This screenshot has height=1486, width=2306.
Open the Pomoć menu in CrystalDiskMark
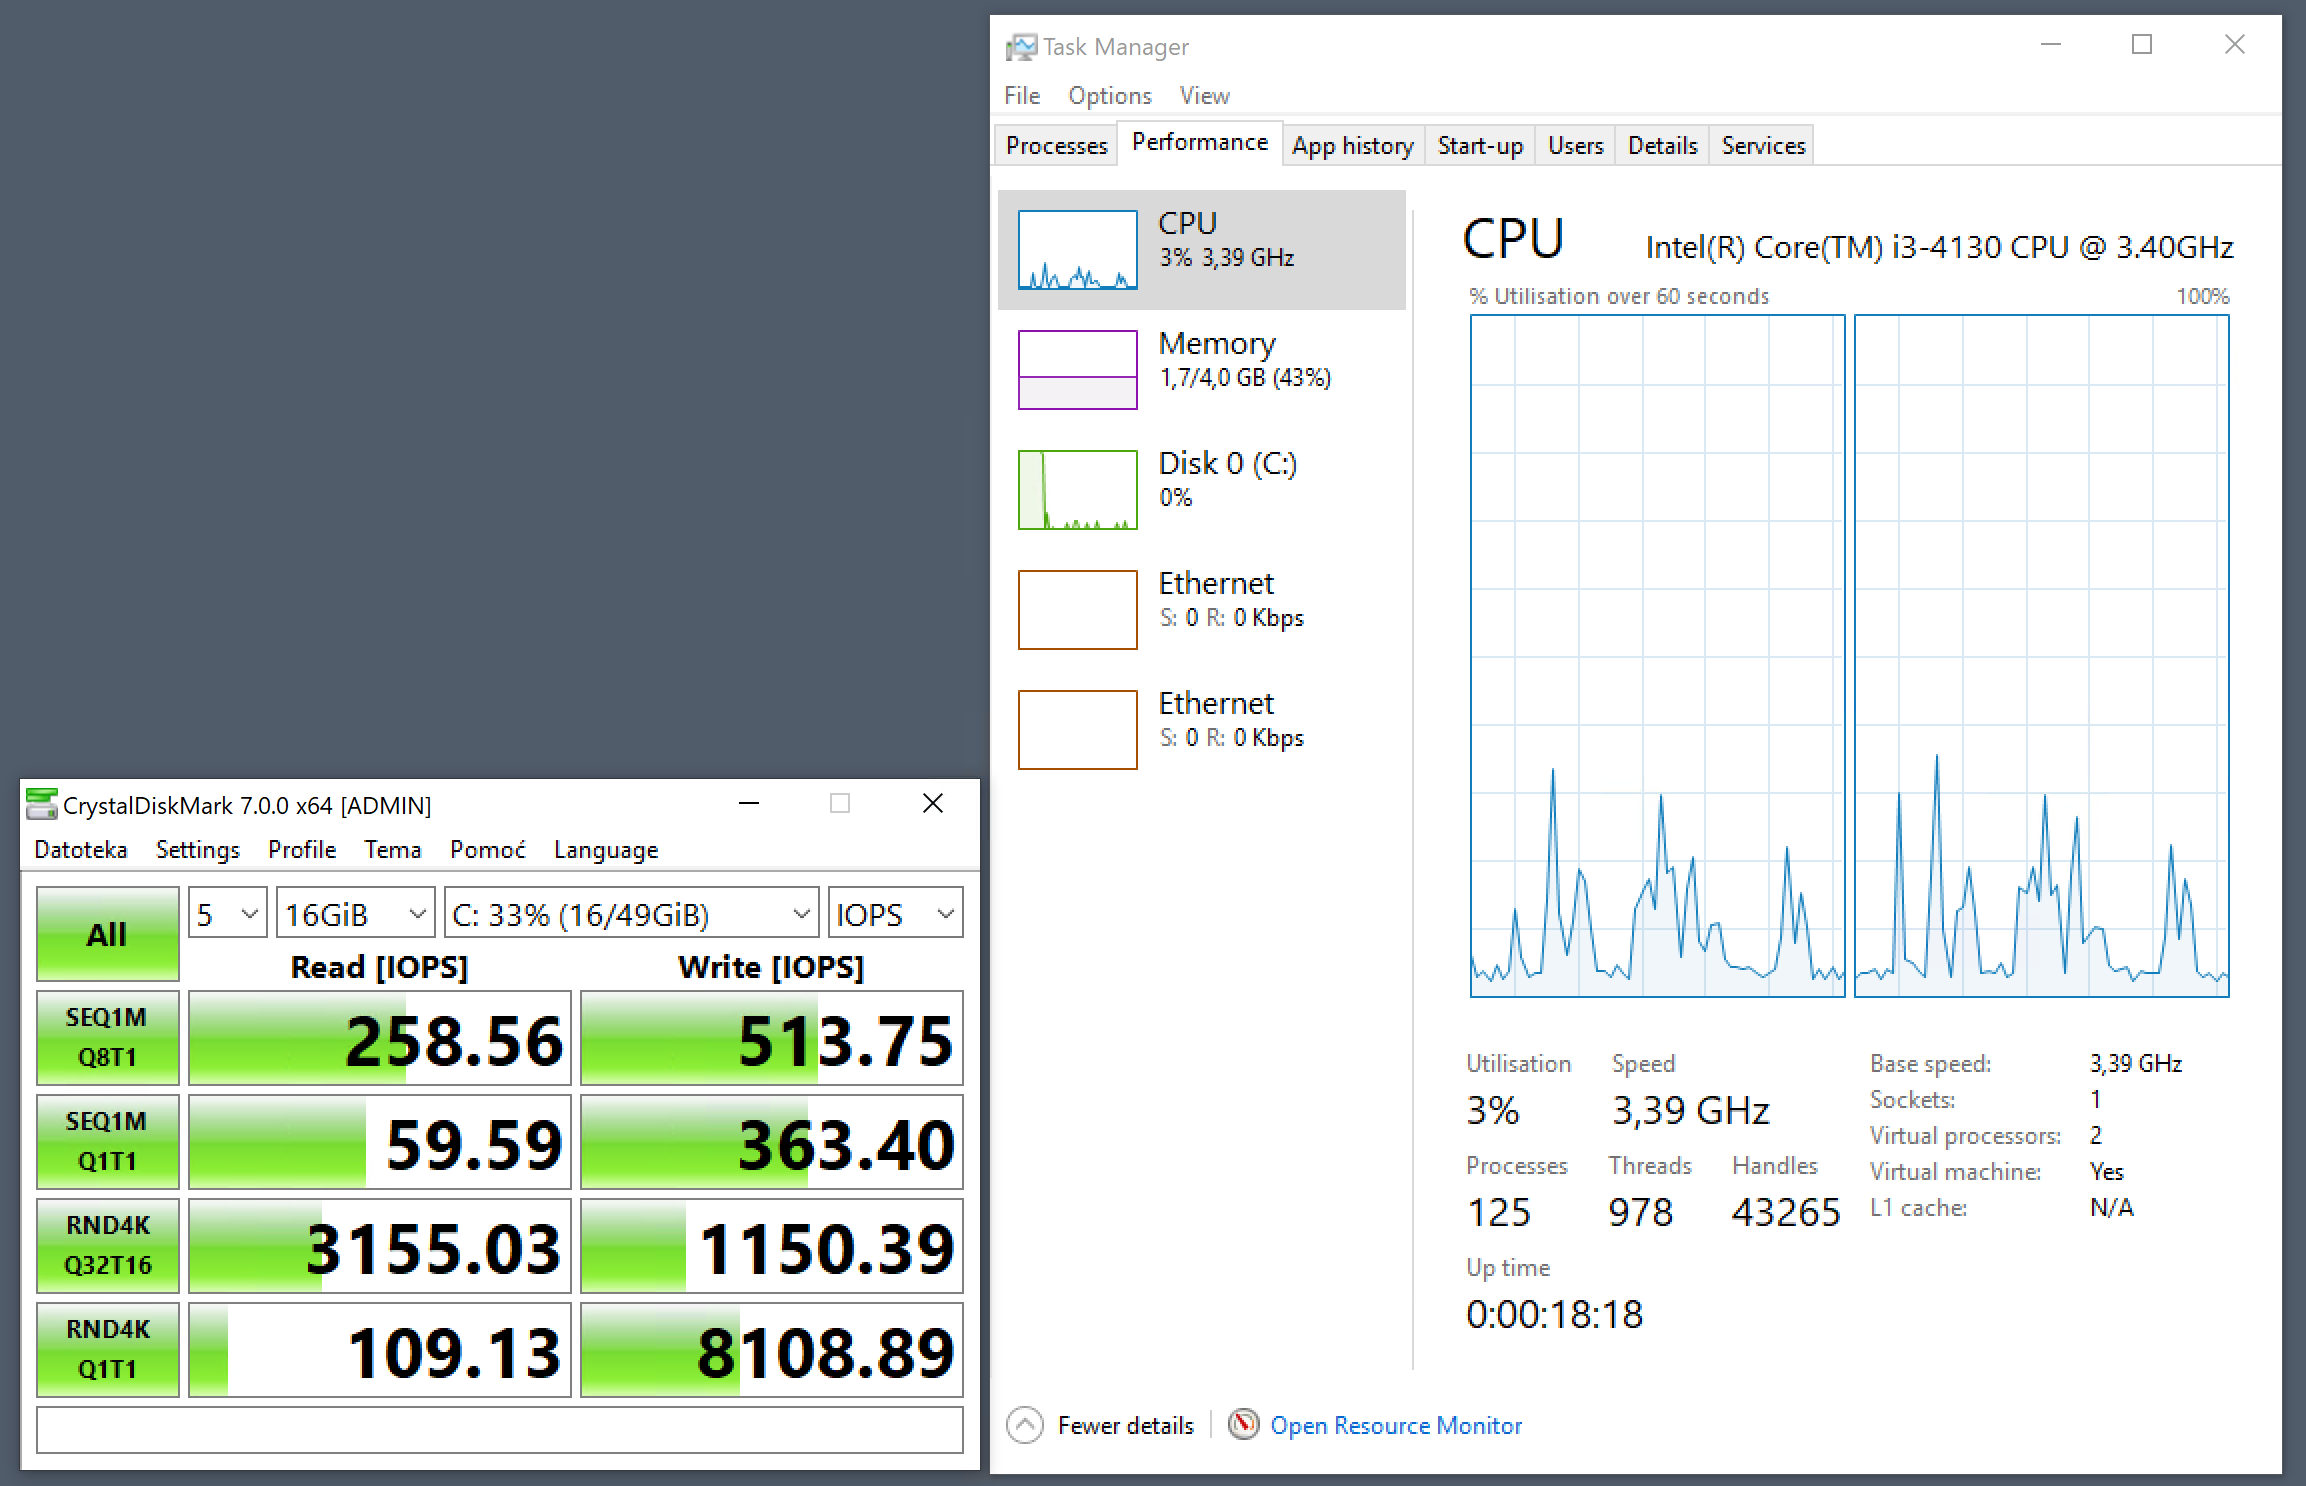tap(488, 850)
